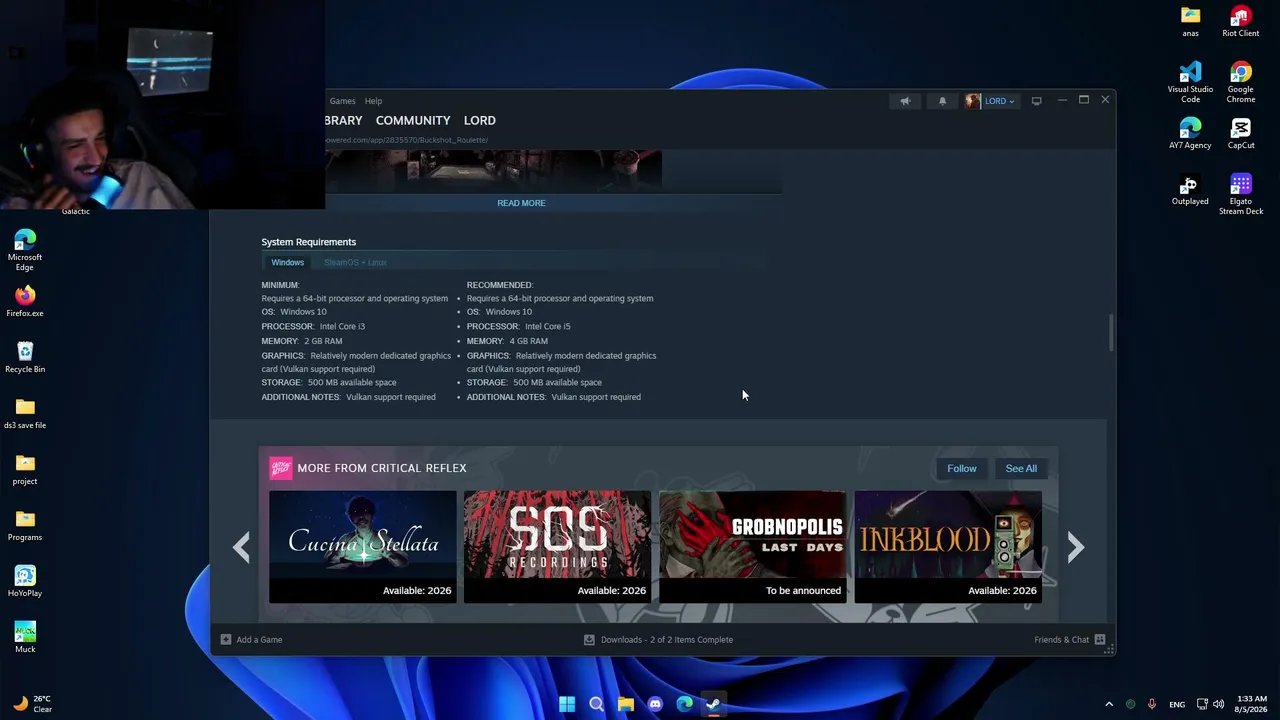The height and width of the screenshot is (720, 1280).
Task: Open Steam notifications bell
Action: pyautogui.click(x=942, y=101)
